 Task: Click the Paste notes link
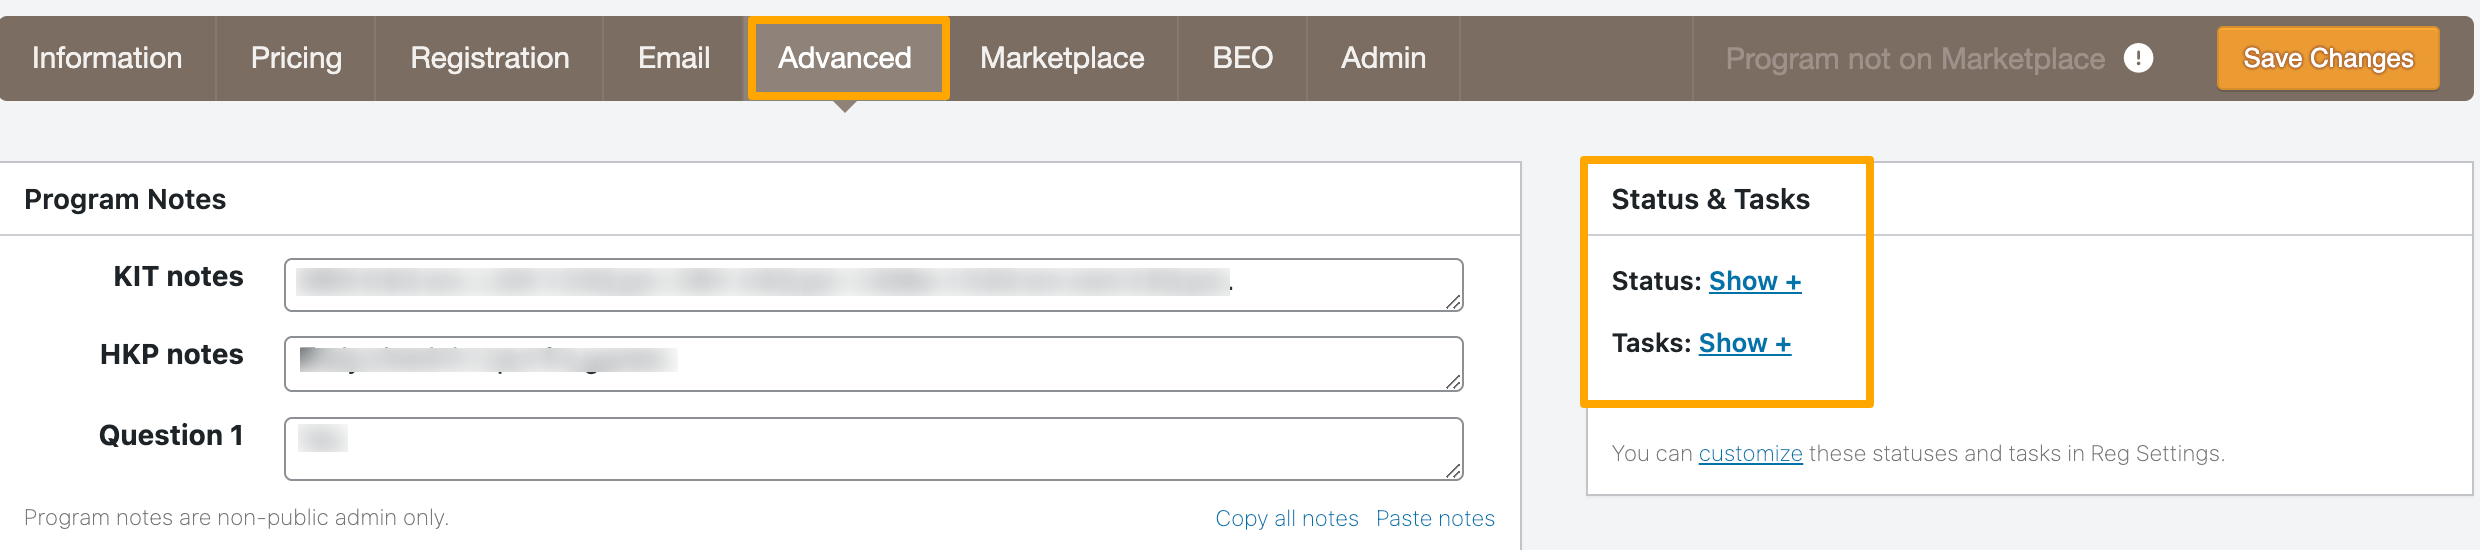(x=1435, y=519)
